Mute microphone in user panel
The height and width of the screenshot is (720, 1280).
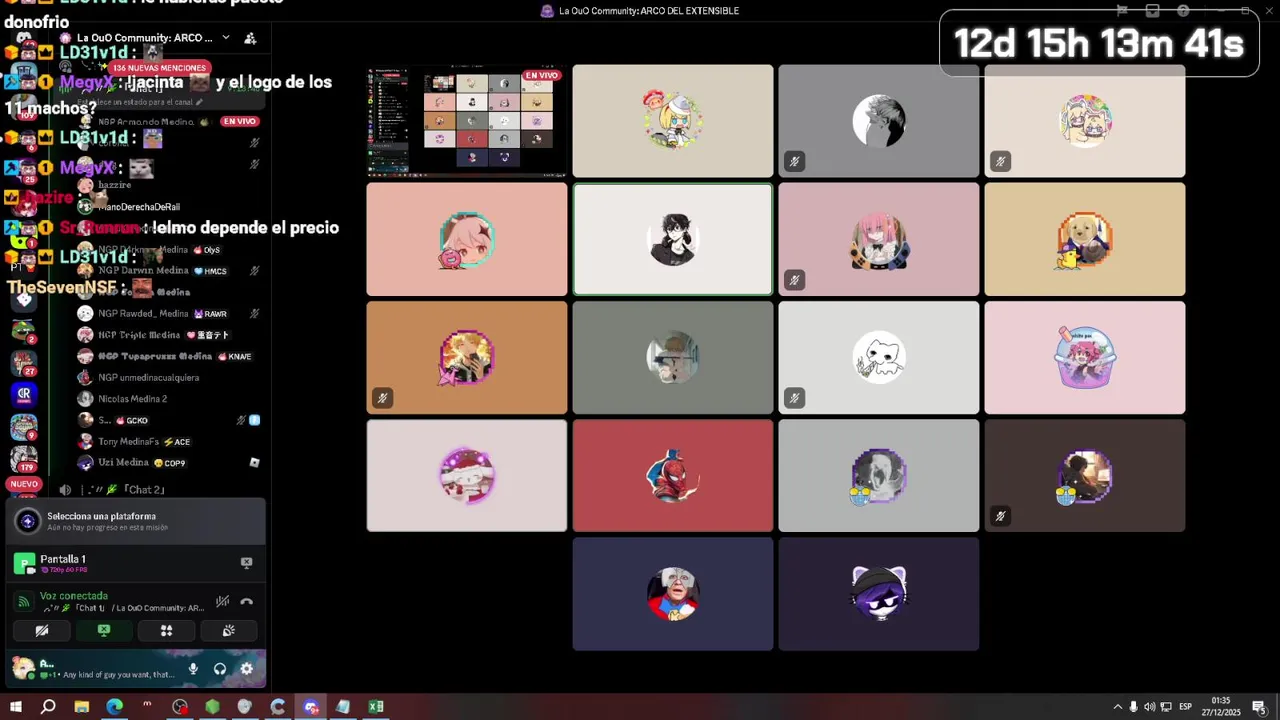193,669
